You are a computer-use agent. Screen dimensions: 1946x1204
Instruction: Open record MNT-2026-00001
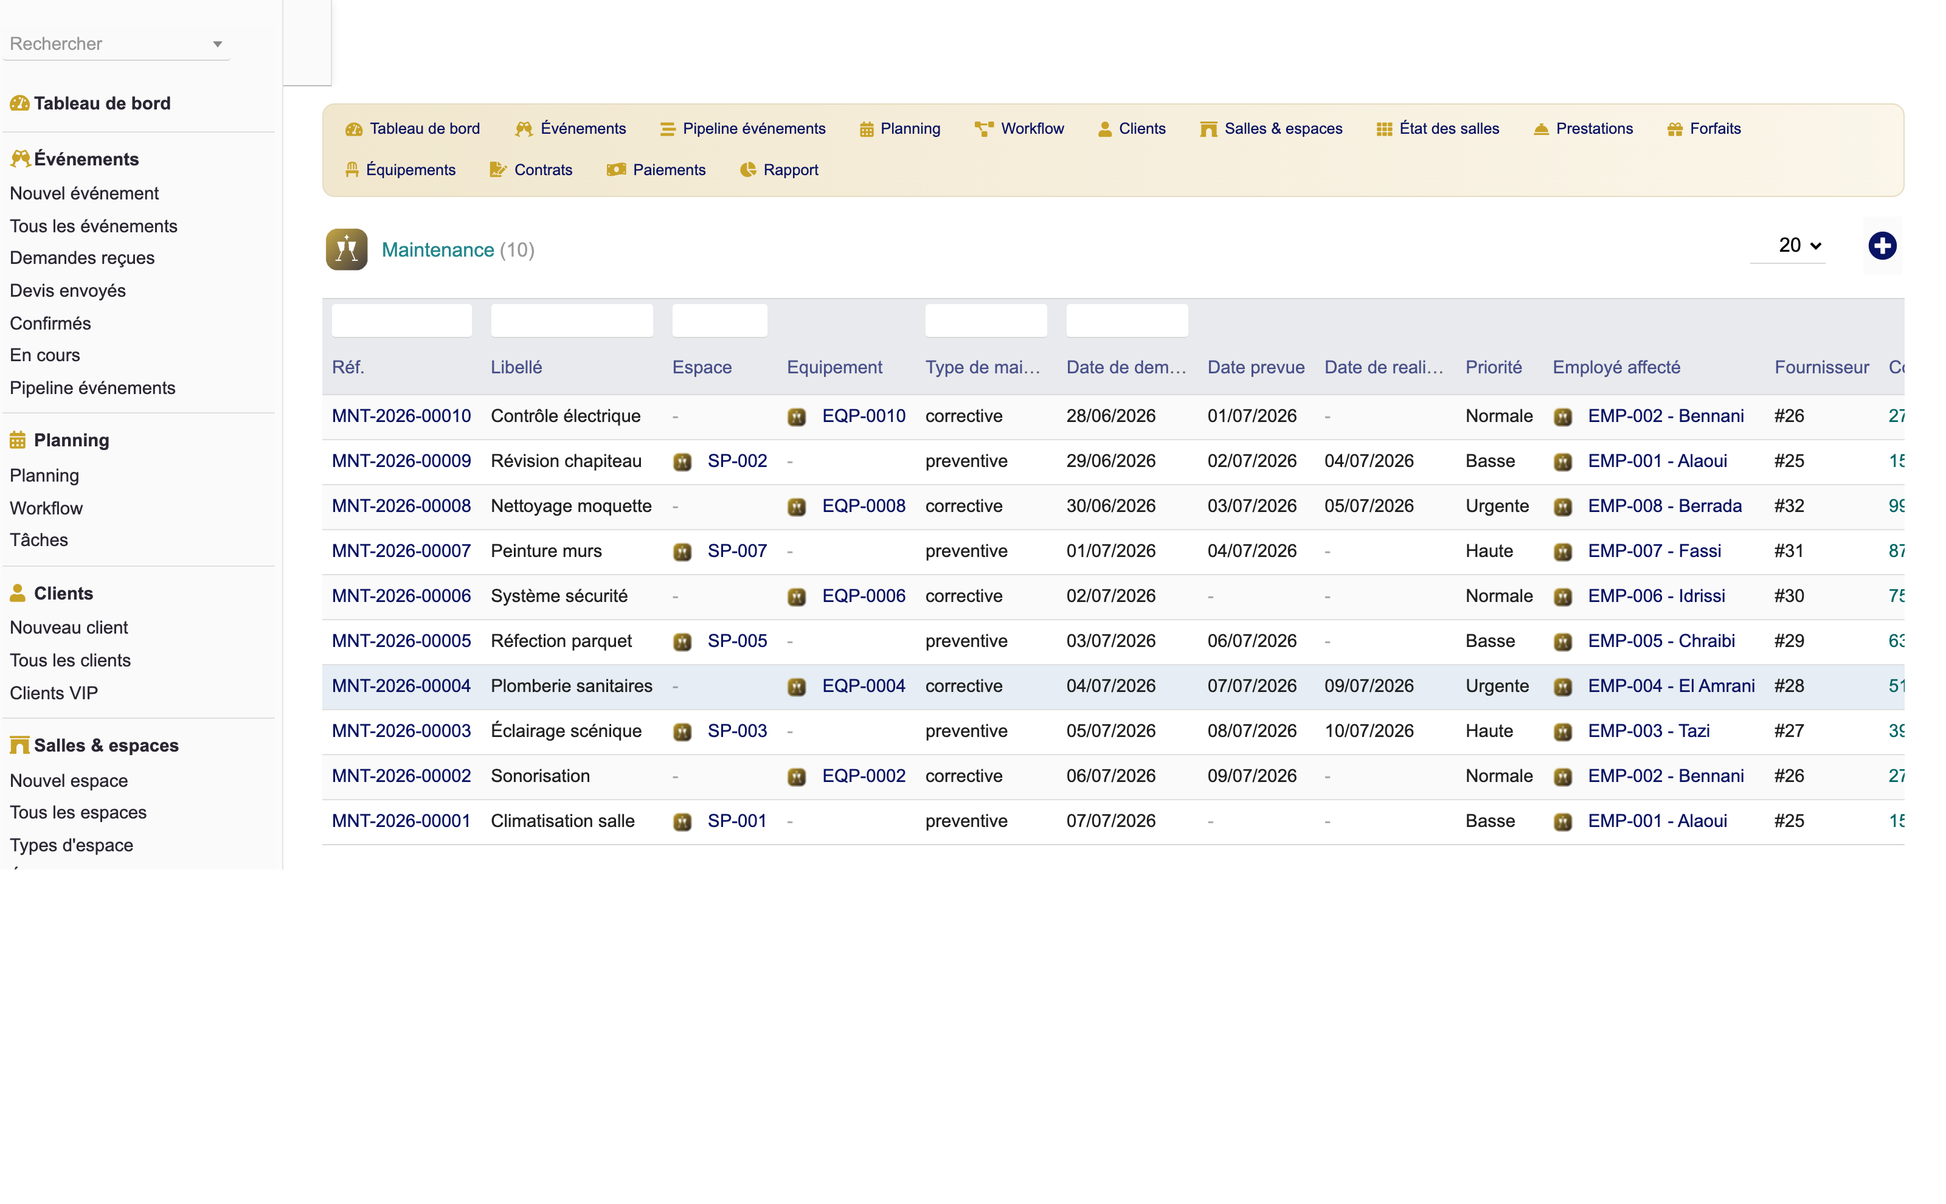click(401, 821)
